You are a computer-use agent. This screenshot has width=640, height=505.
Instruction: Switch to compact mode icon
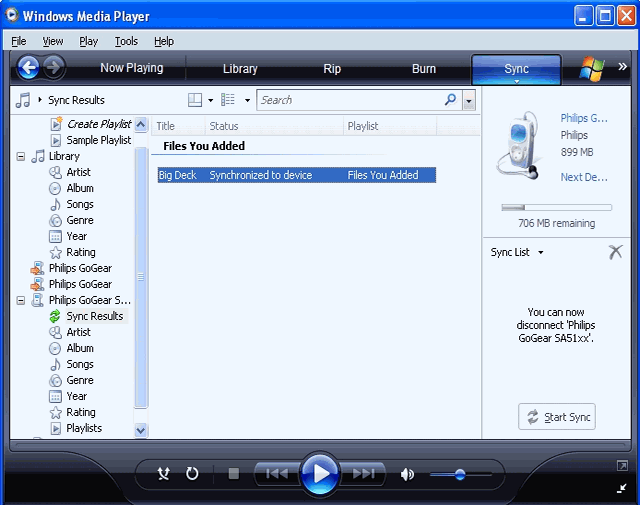622,488
